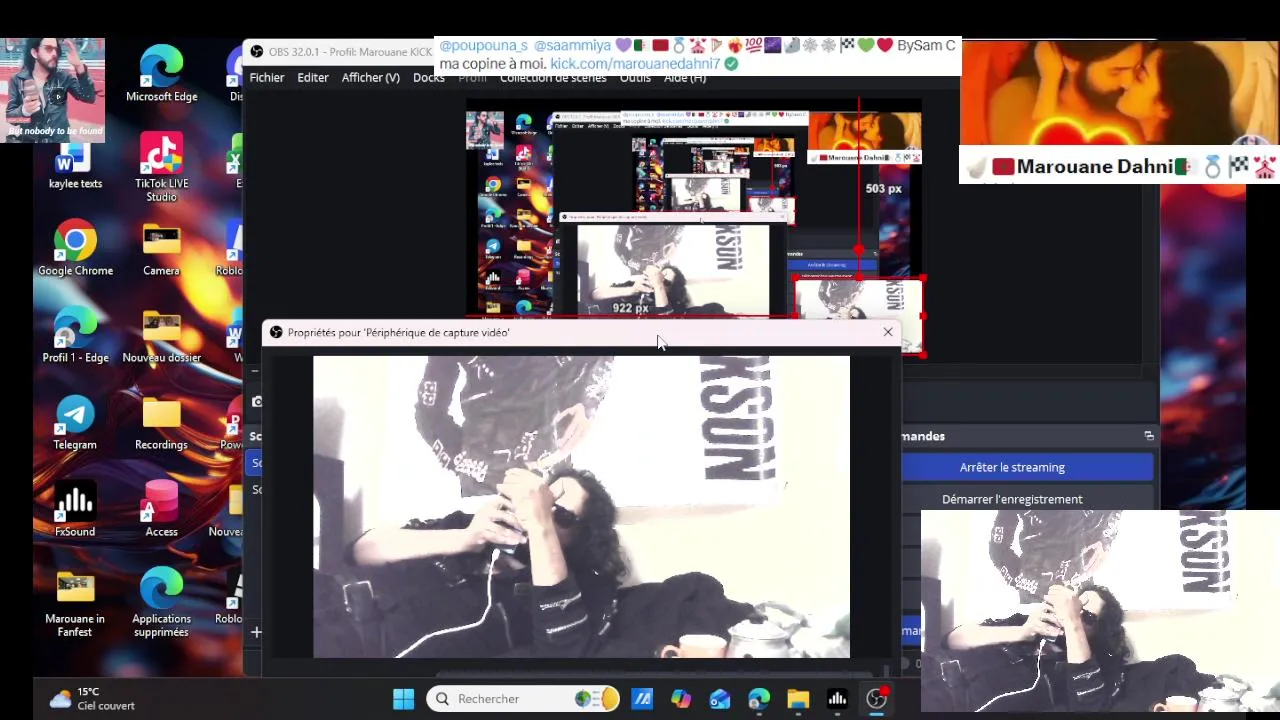This screenshot has height=720, width=1280.
Task: Open the Nouveau dossier folder
Action: pos(161,335)
